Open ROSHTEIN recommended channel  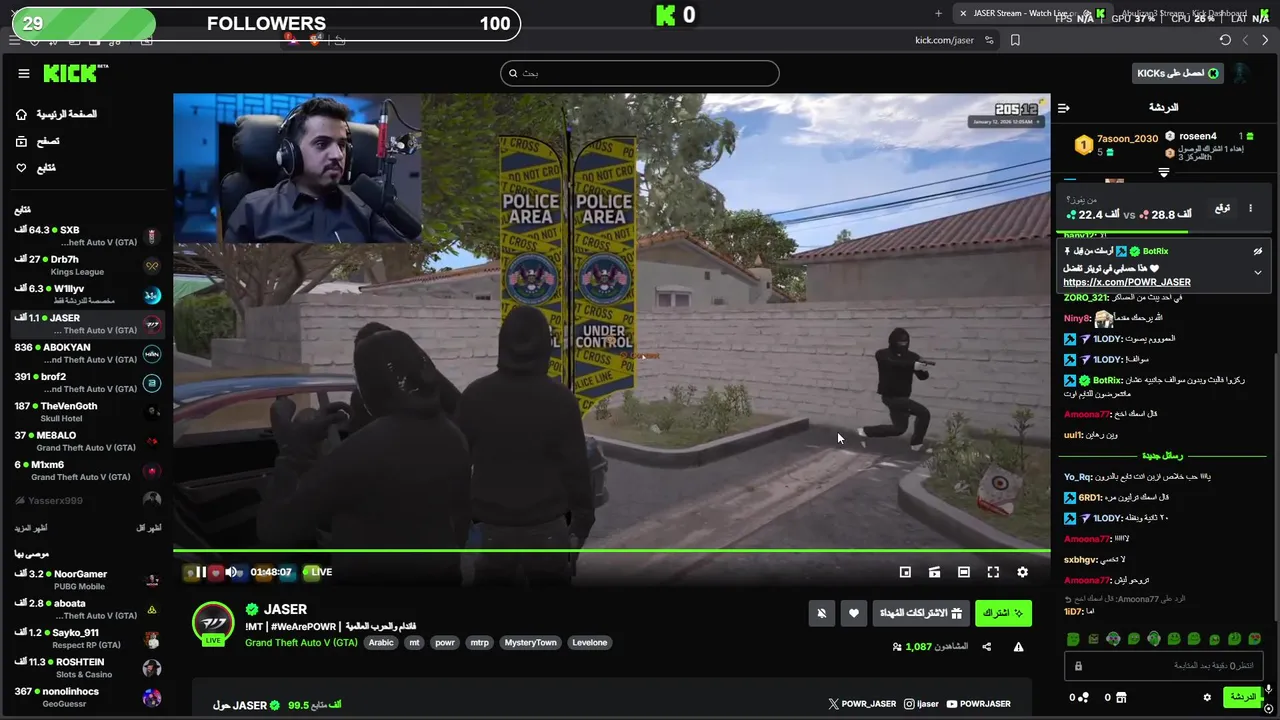(87, 668)
